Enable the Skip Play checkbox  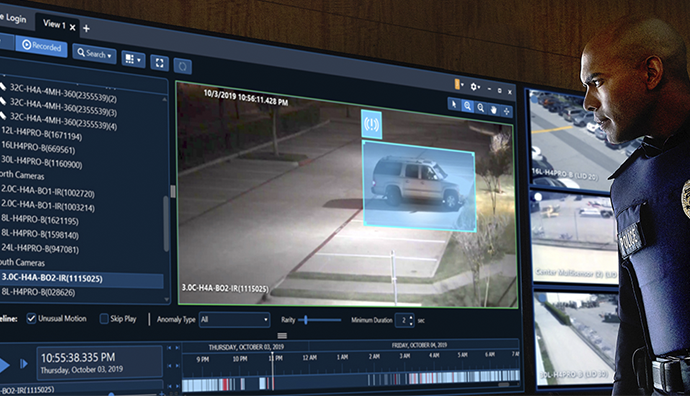(x=104, y=319)
